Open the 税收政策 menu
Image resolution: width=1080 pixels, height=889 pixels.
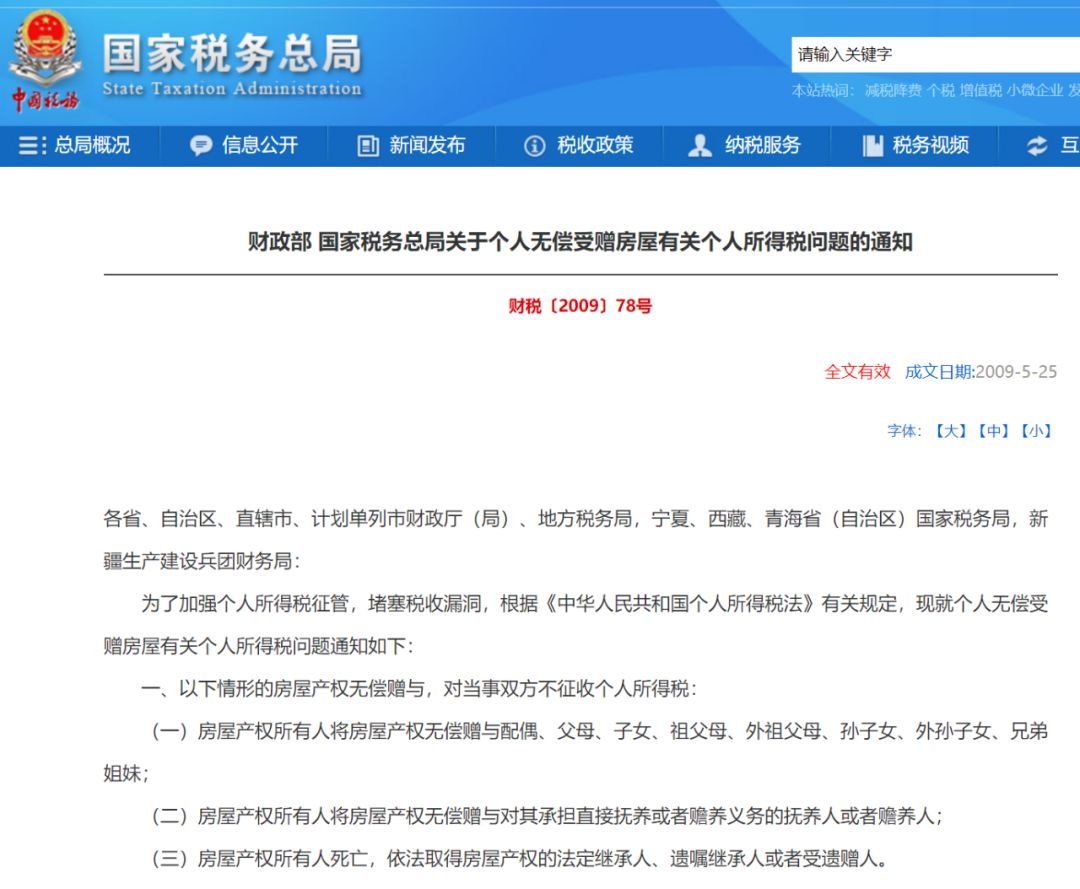coord(595,145)
